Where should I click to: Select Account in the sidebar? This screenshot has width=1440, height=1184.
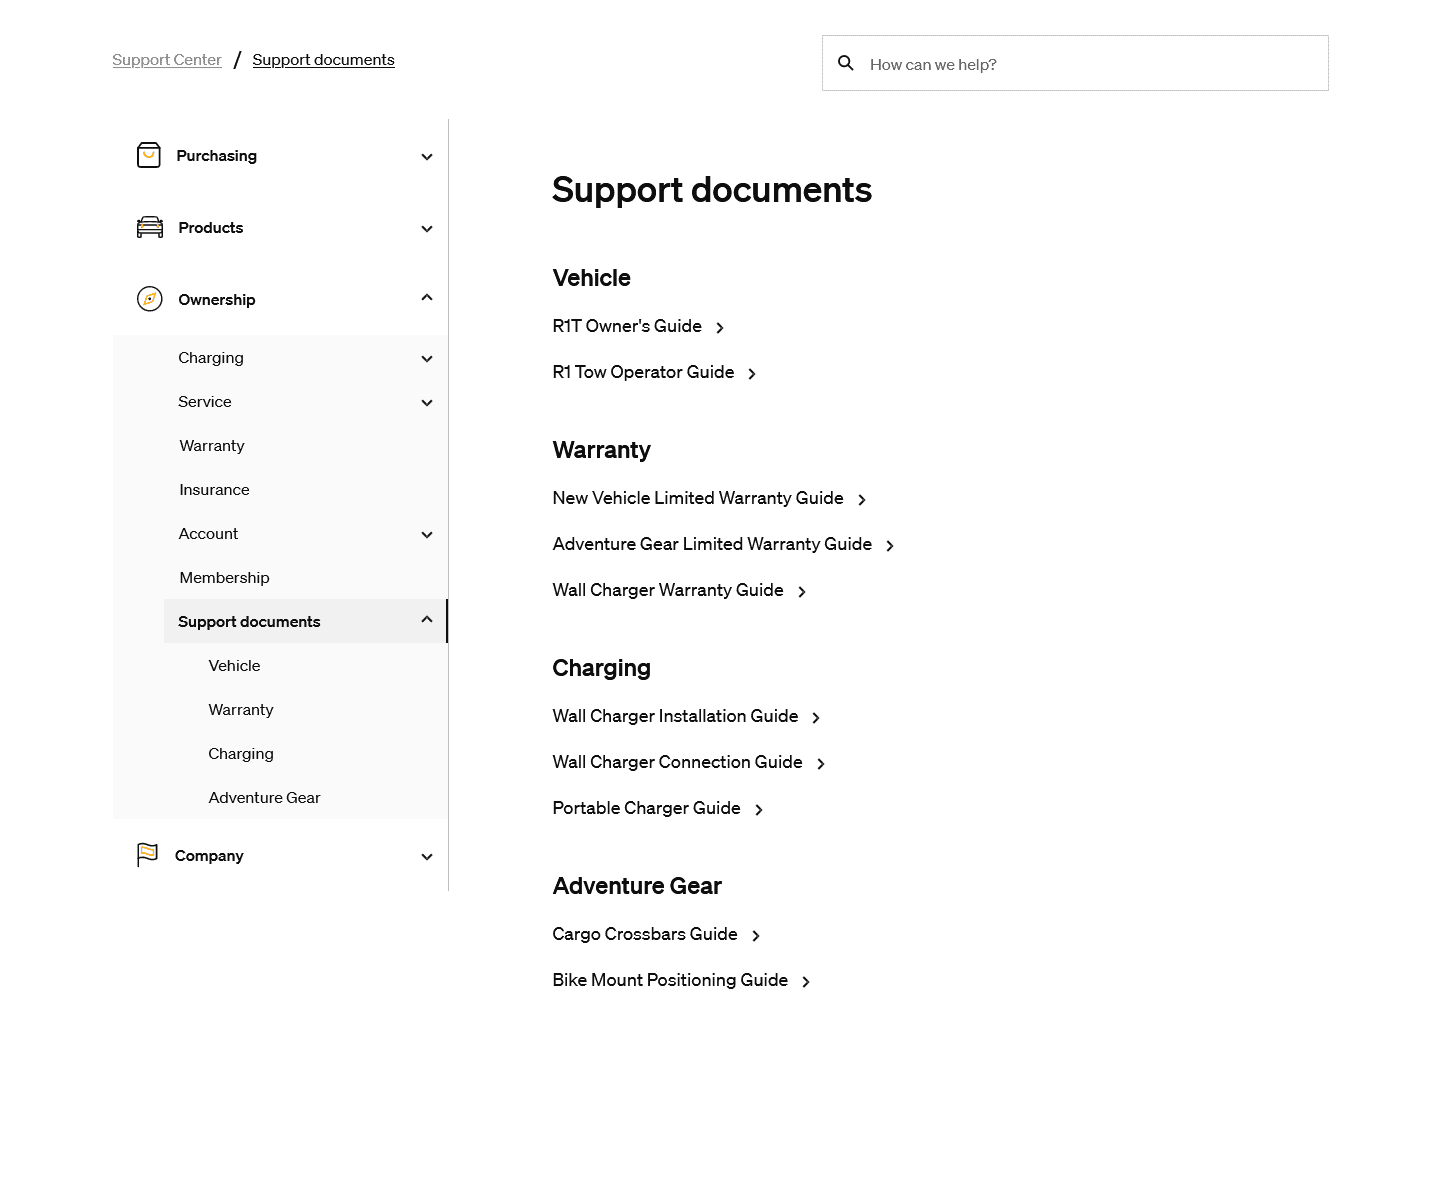tap(208, 534)
